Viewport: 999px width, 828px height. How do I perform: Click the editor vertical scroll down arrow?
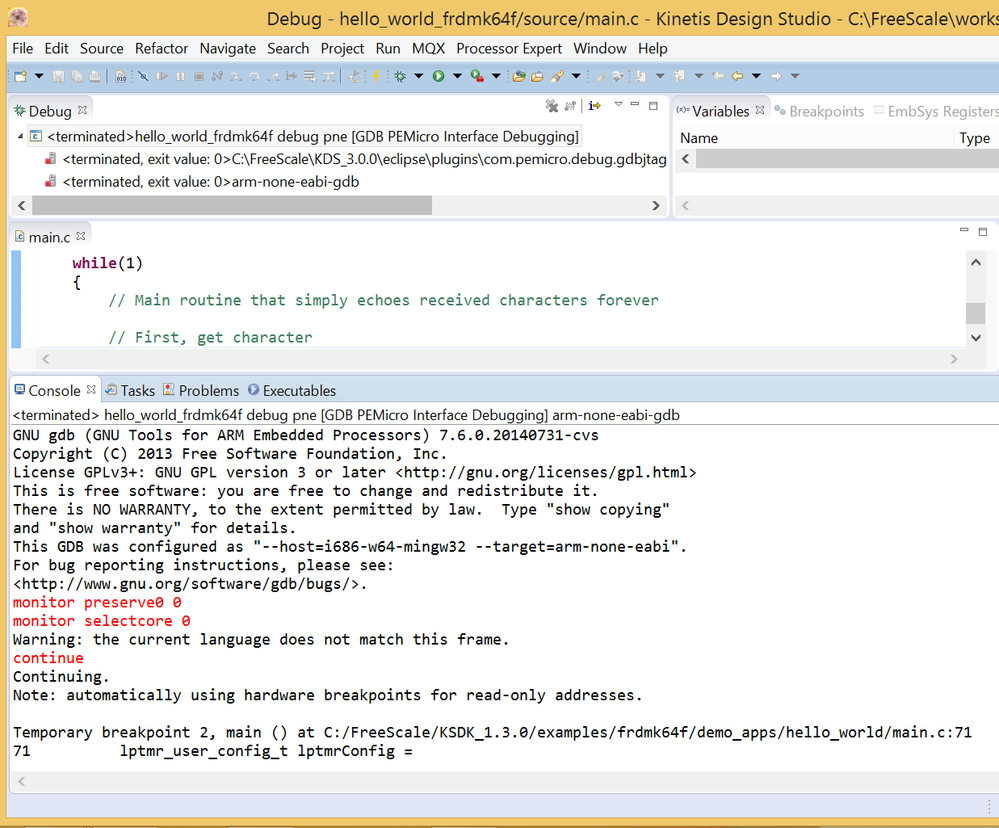(976, 338)
